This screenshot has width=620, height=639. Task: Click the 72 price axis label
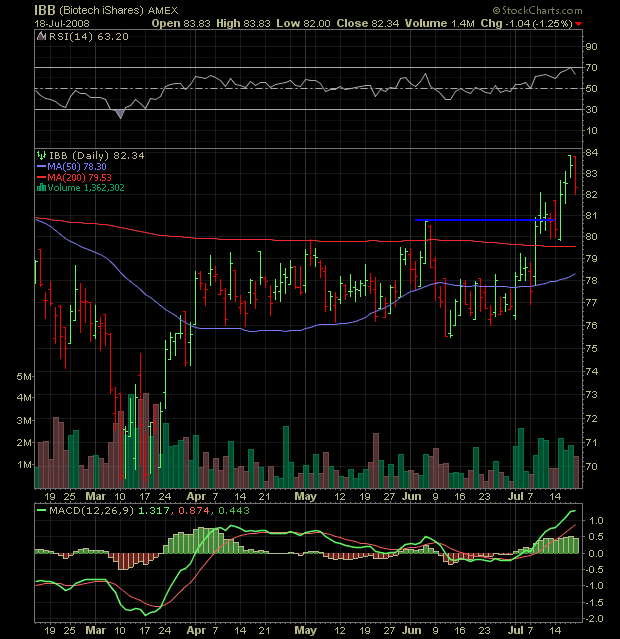click(x=591, y=419)
